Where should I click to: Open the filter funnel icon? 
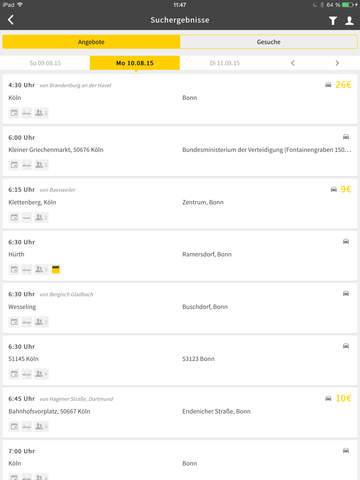(333, 21)
